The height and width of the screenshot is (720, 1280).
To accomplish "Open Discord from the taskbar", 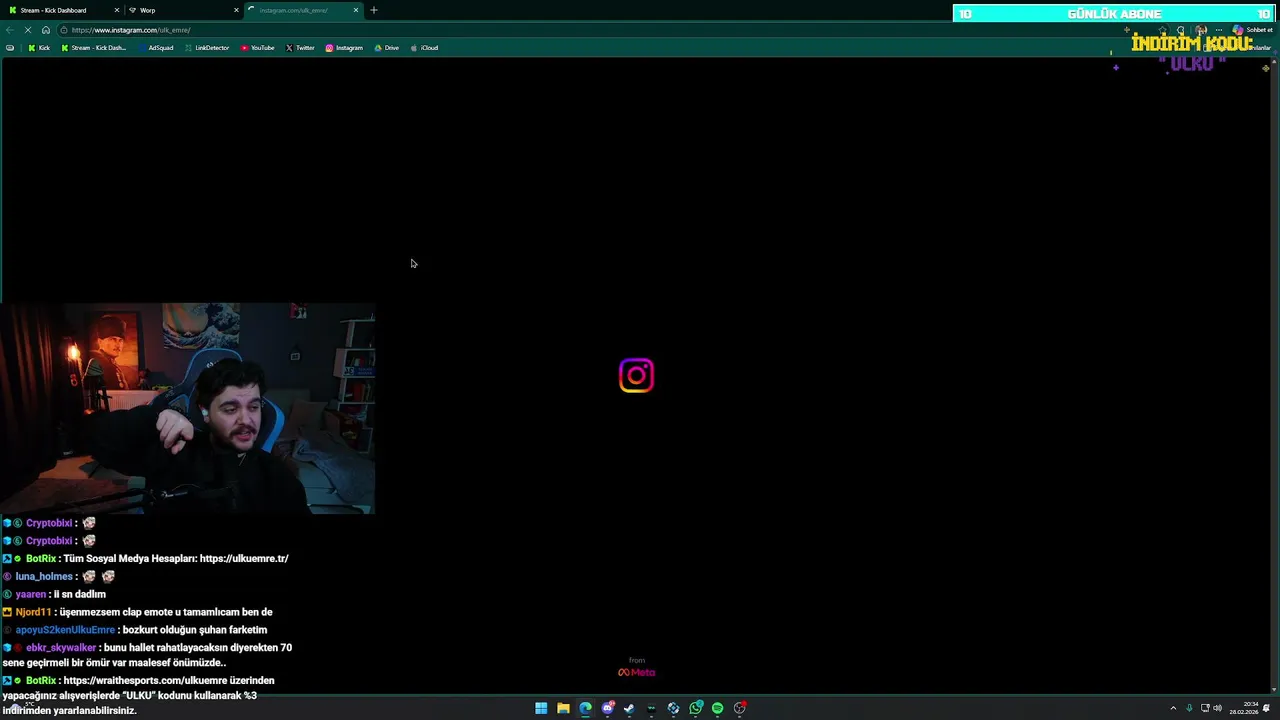I will pos(607,708).
